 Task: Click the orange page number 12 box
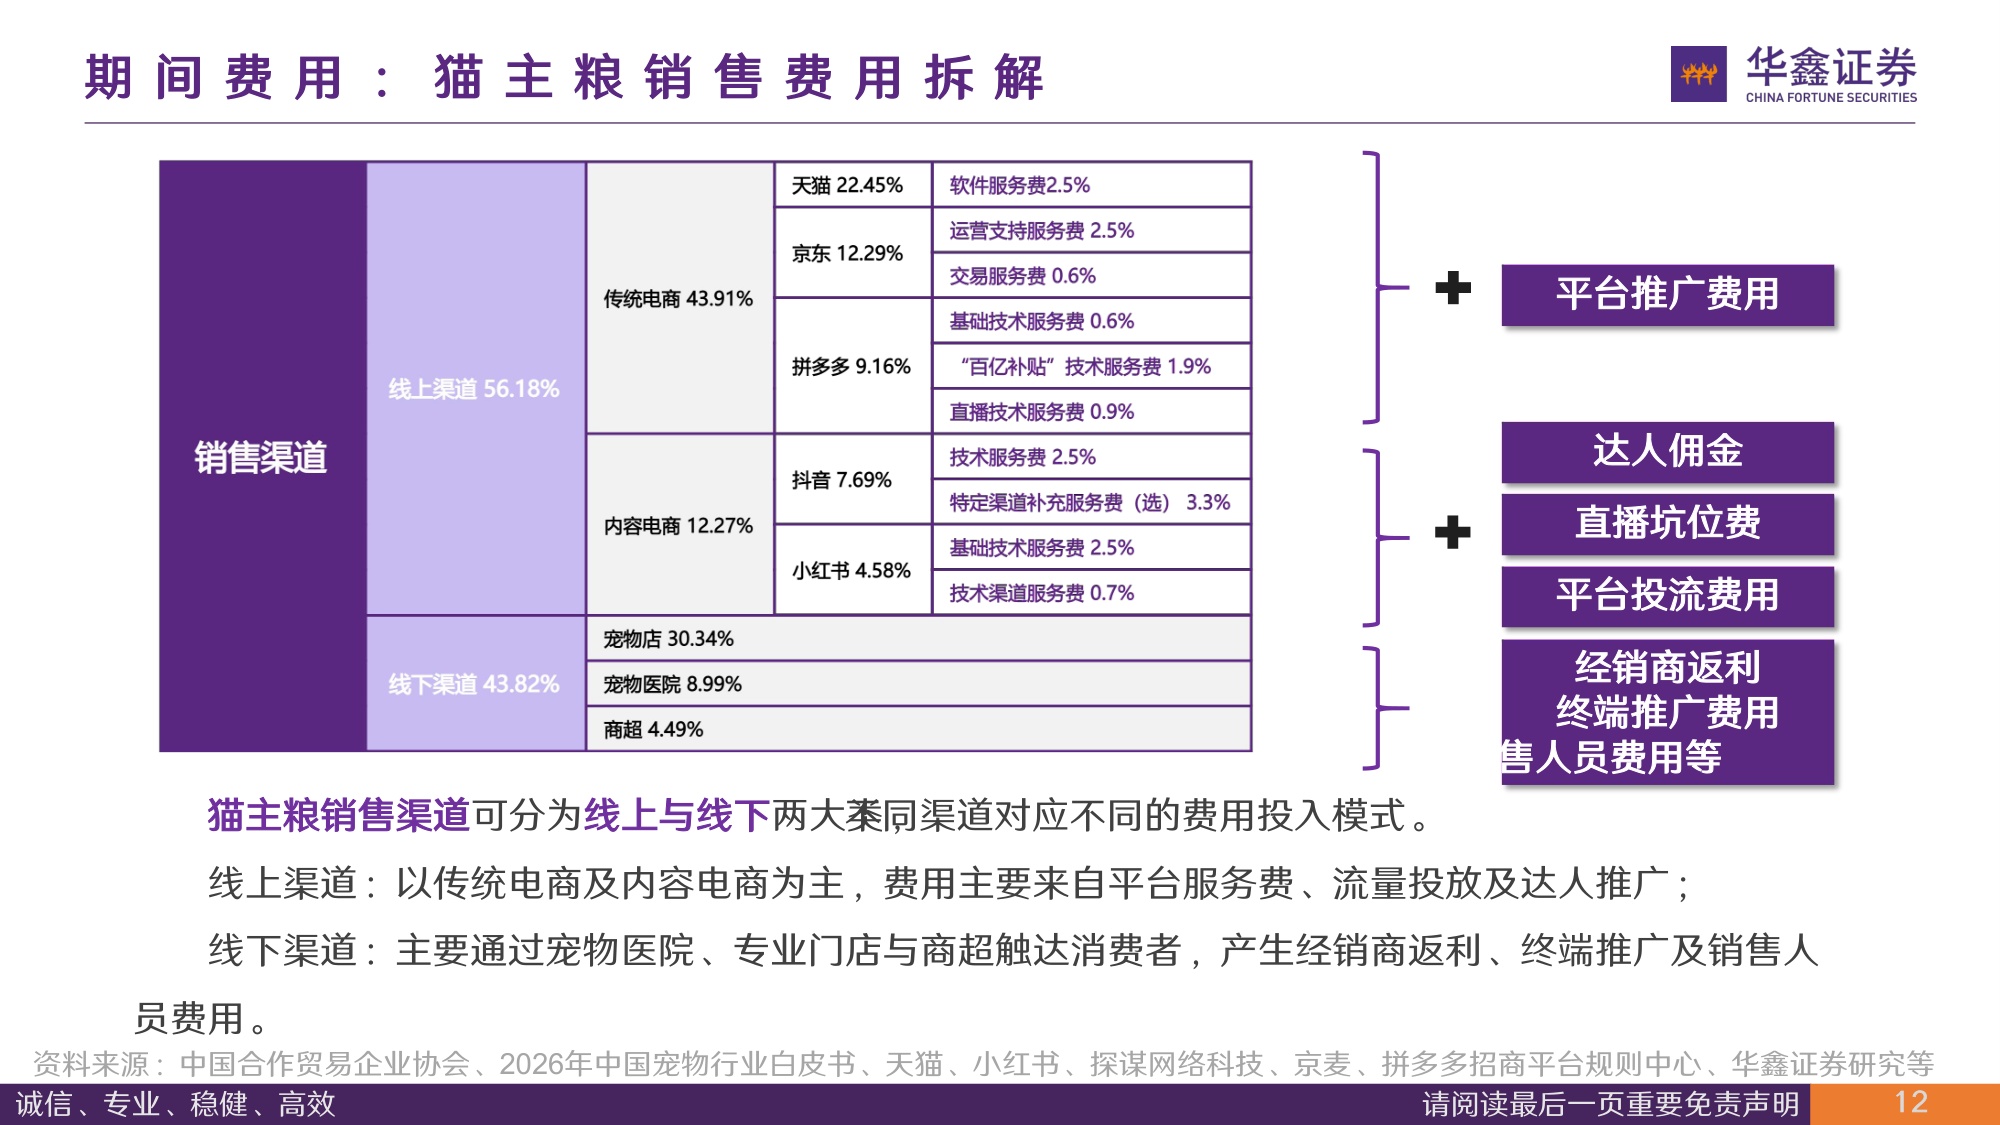tap(1905, 1104)
